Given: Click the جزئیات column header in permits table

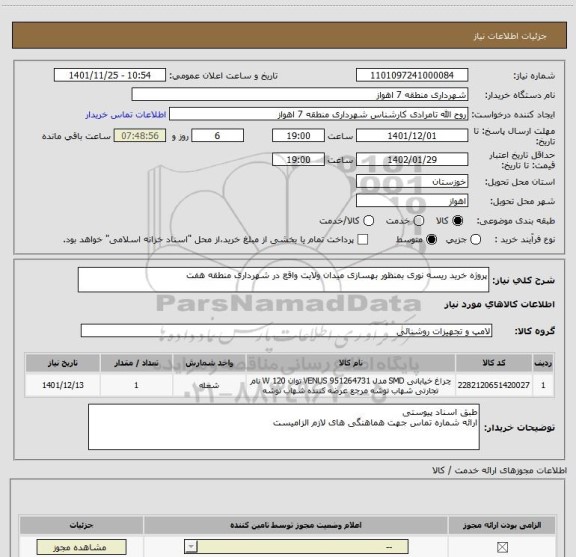Looking at the screenshot, I should (82, 525).
